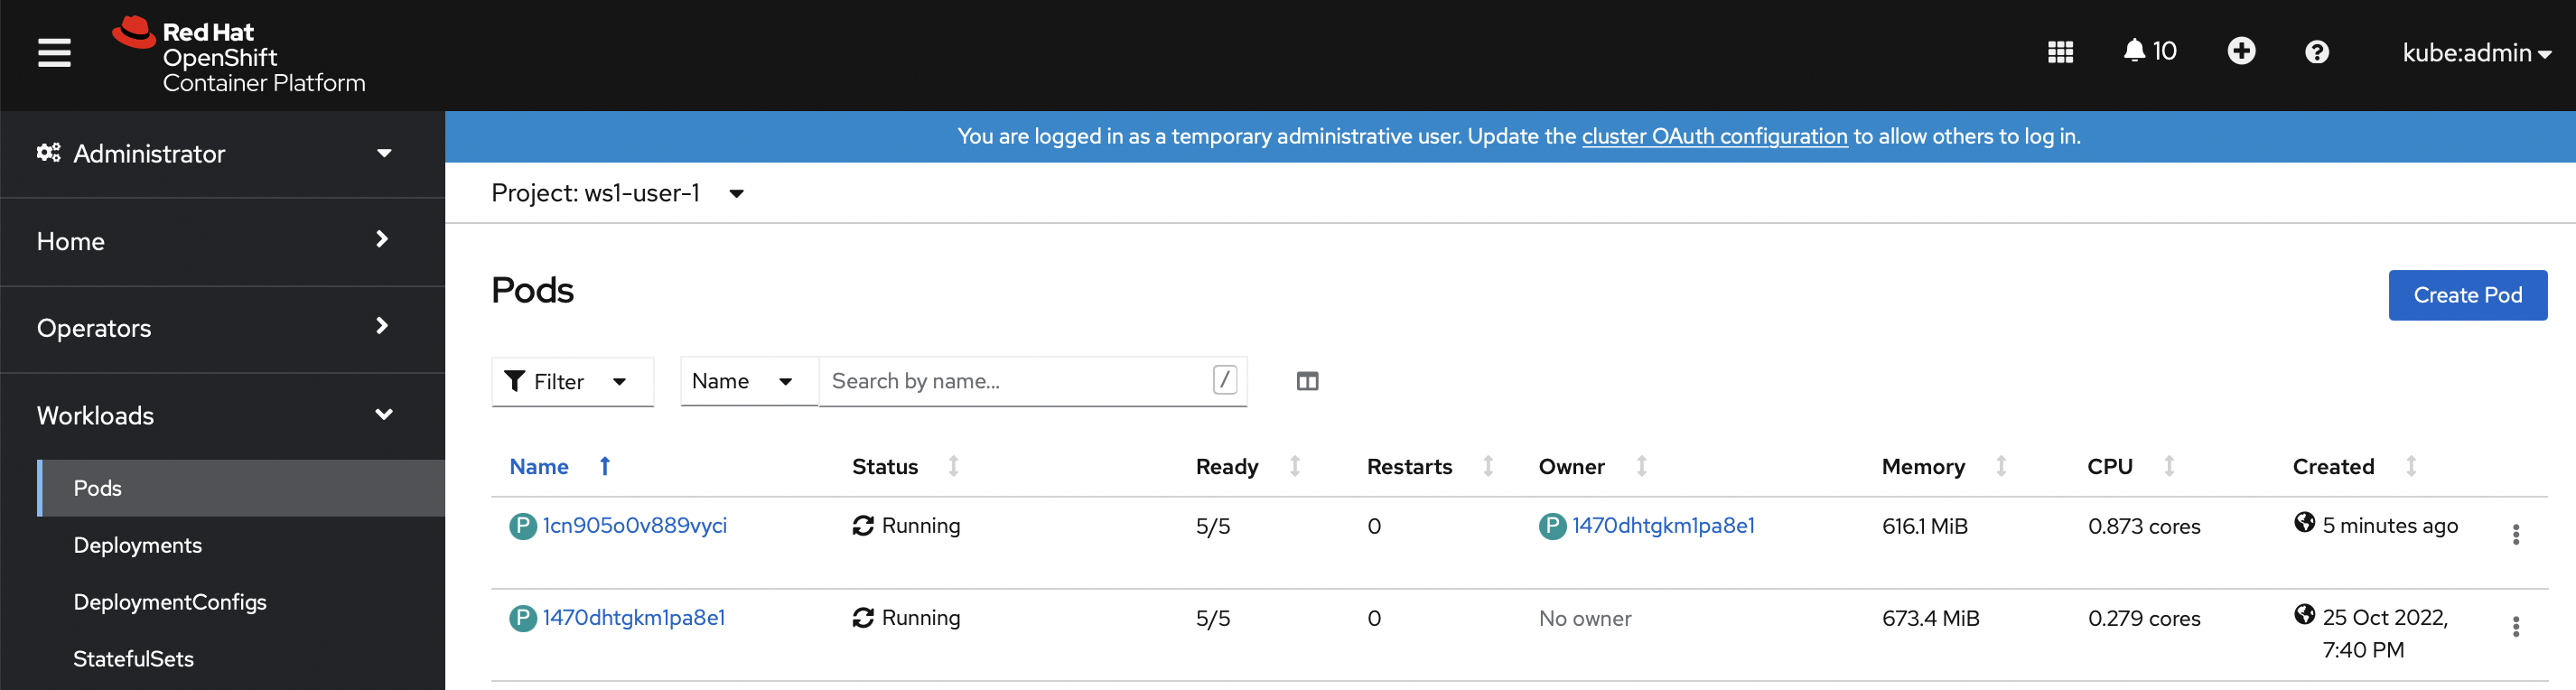This screenshot has width=2576, height=690.
Task: Open the application launcher grid icon
Action: [x=2060, y=52]
